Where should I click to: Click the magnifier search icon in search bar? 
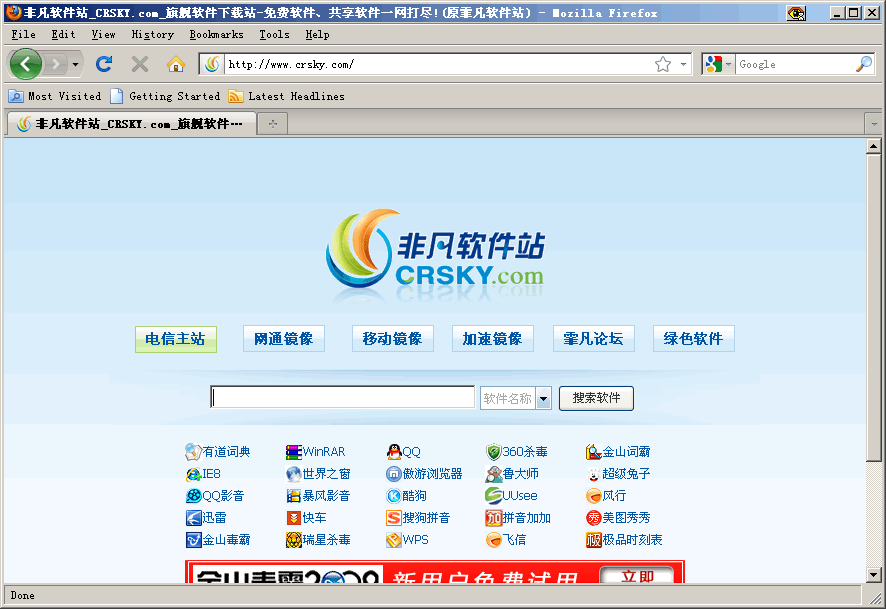coord(864,64)
